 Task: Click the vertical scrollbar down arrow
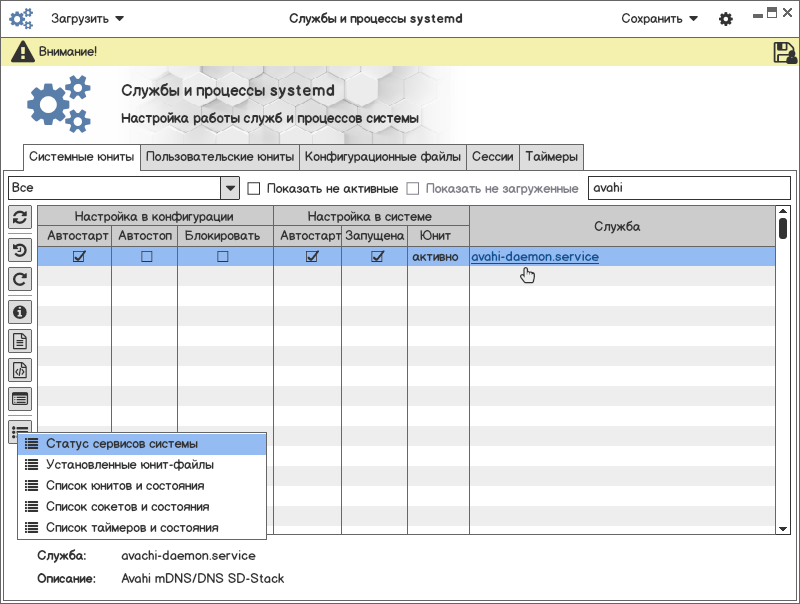[783, 528]
